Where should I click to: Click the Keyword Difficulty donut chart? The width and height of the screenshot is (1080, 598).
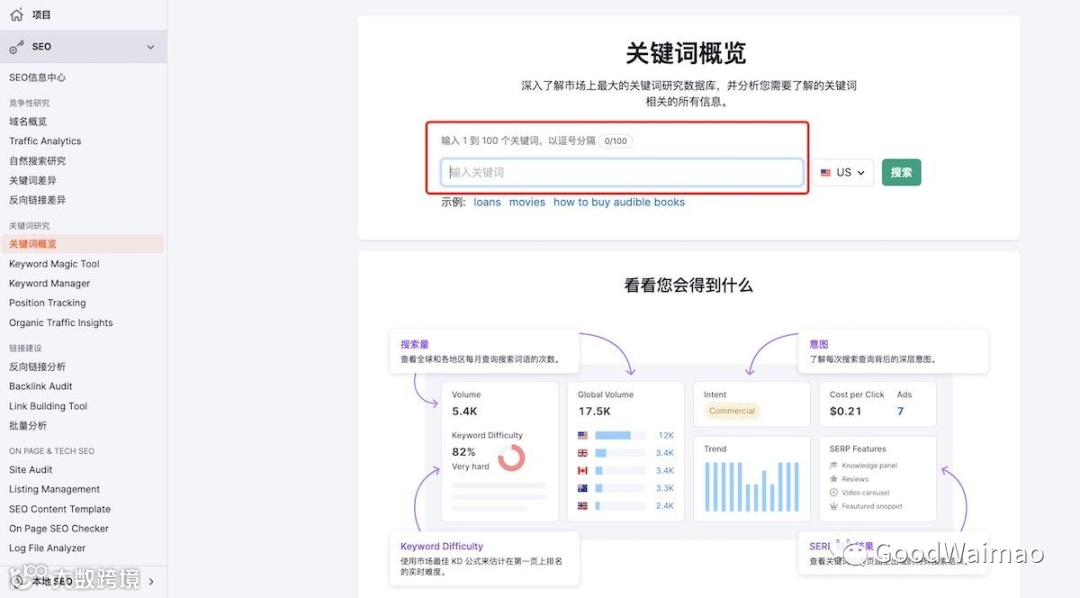(511, 457)
